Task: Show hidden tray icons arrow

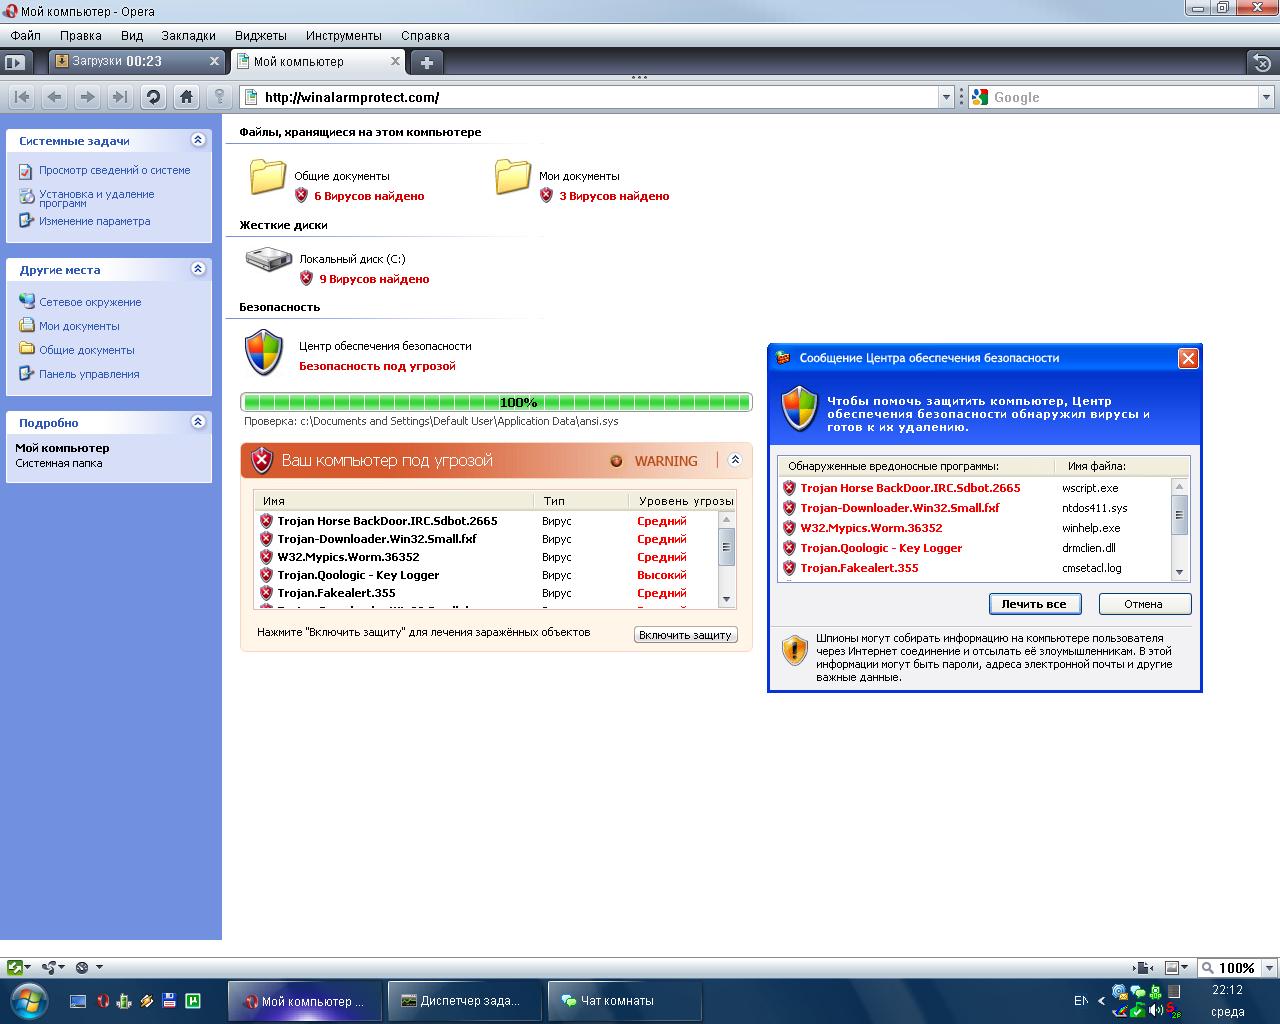Action: [1102, 1000]
